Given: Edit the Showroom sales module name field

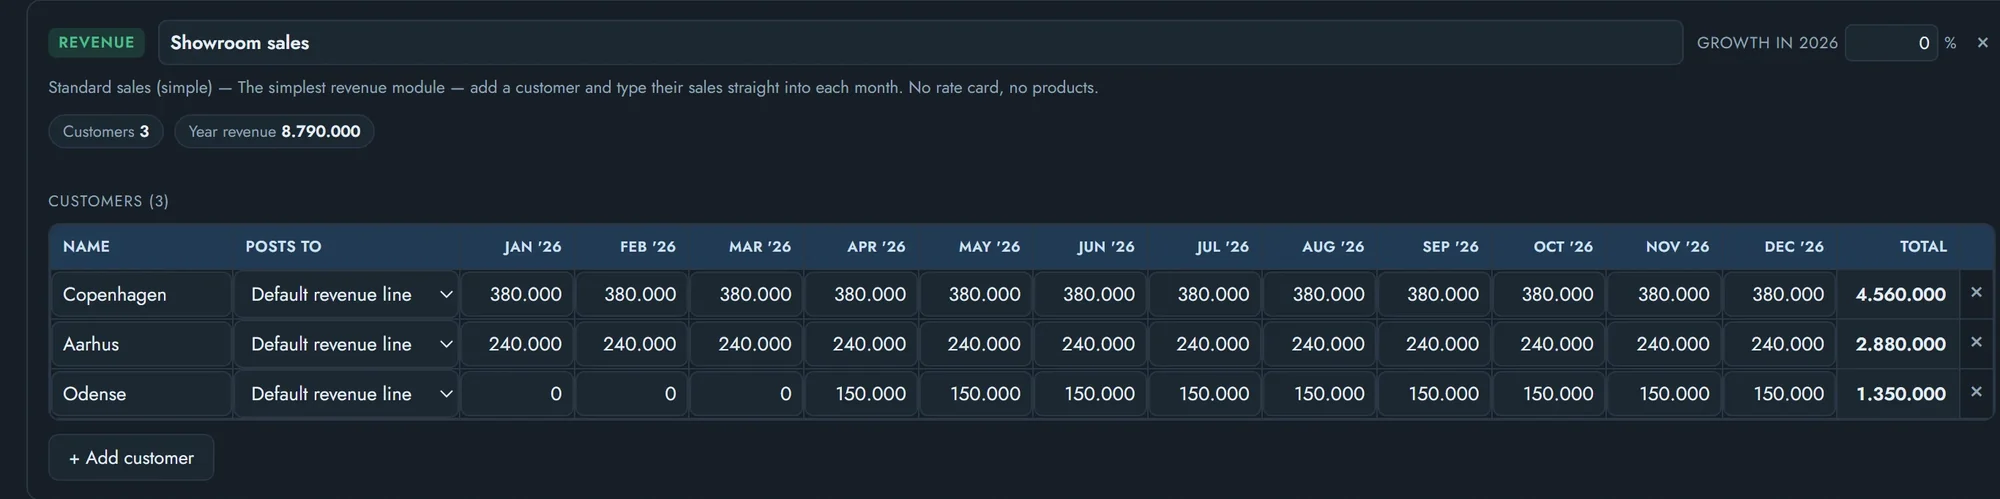Looking at the screenshot, I should click(x=920, y=43).
